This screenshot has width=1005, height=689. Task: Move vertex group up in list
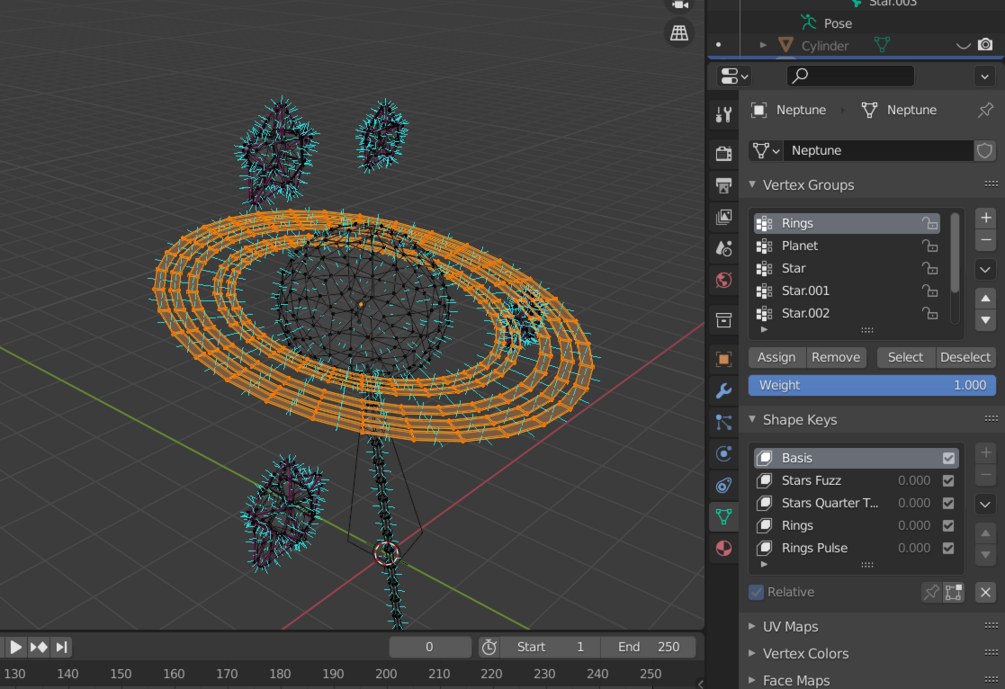pos(986,298)
